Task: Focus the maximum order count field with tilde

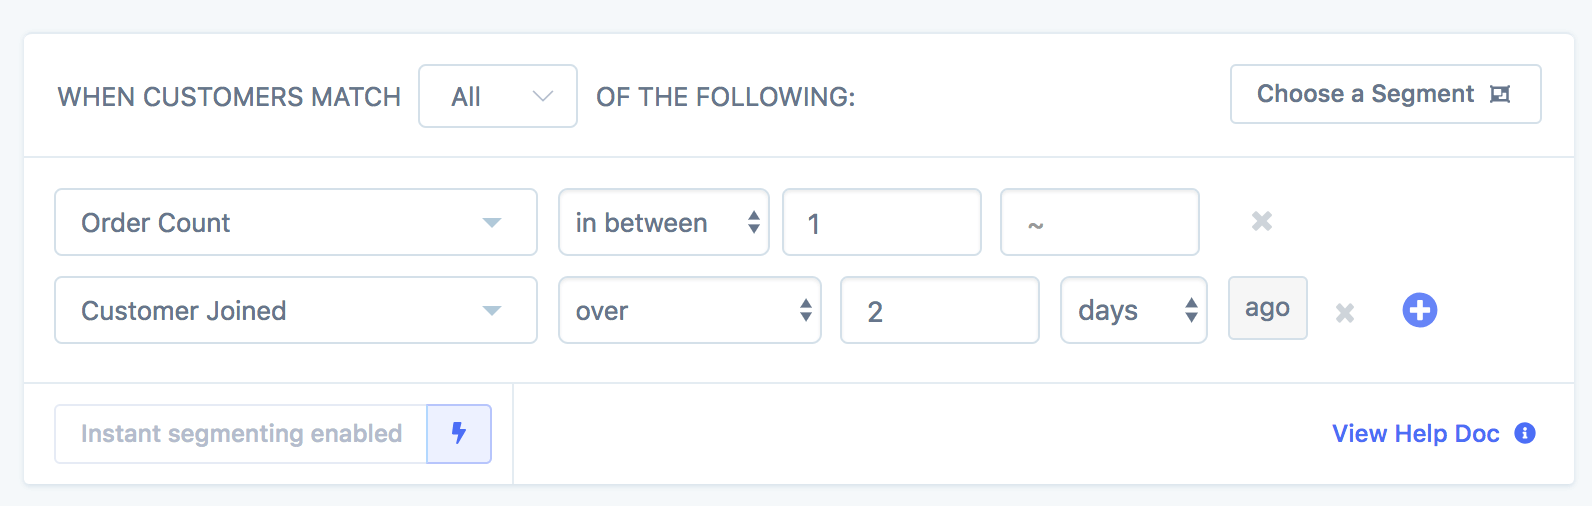Action: pos(1100,222)
